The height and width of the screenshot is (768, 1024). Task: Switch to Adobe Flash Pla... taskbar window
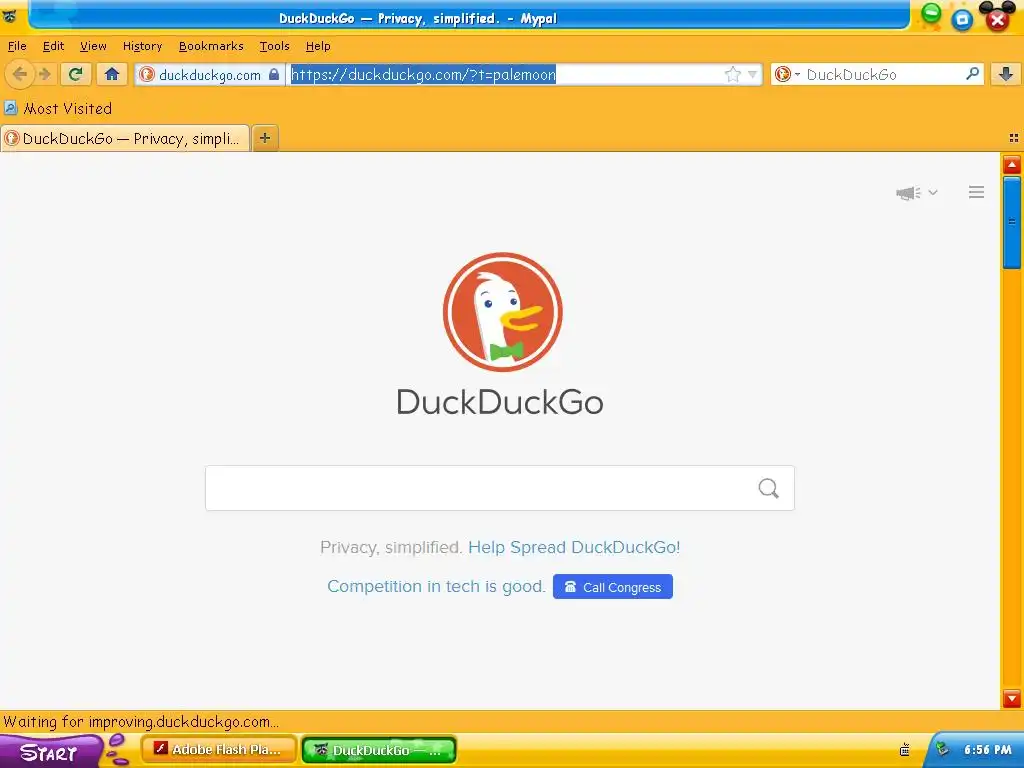coord(219,750)
